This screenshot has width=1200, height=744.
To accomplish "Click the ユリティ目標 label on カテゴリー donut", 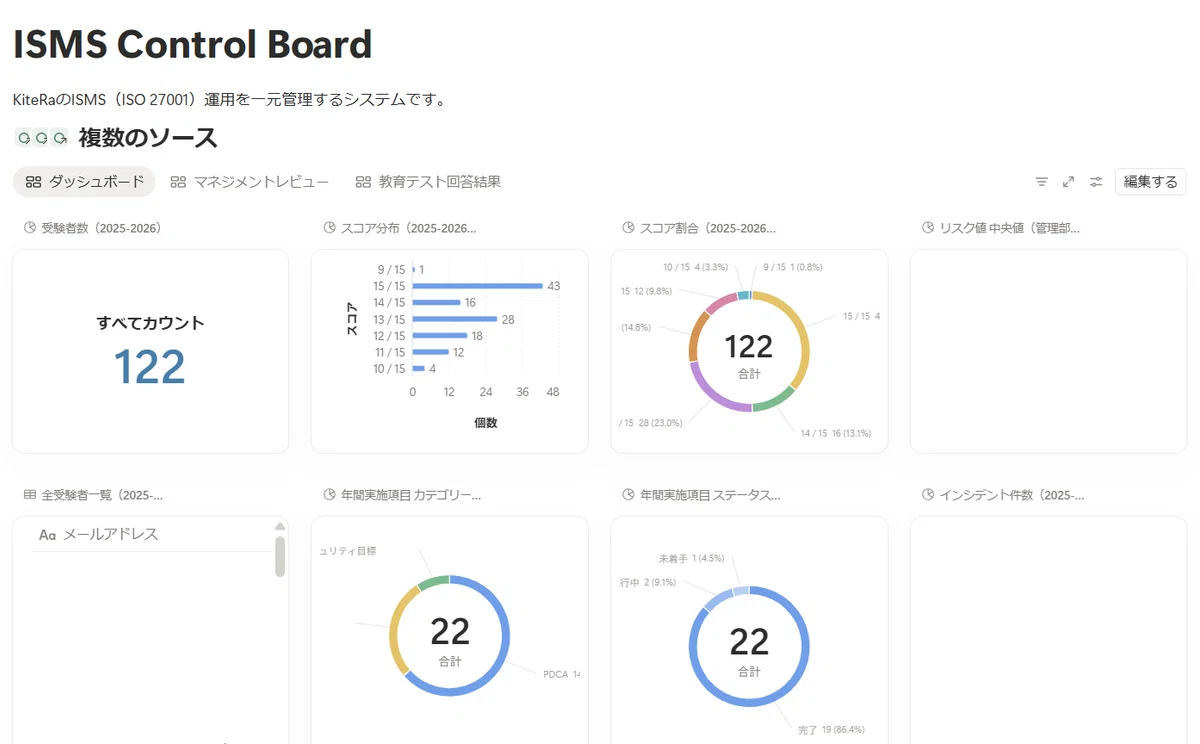I will click(x=348, y=551).
